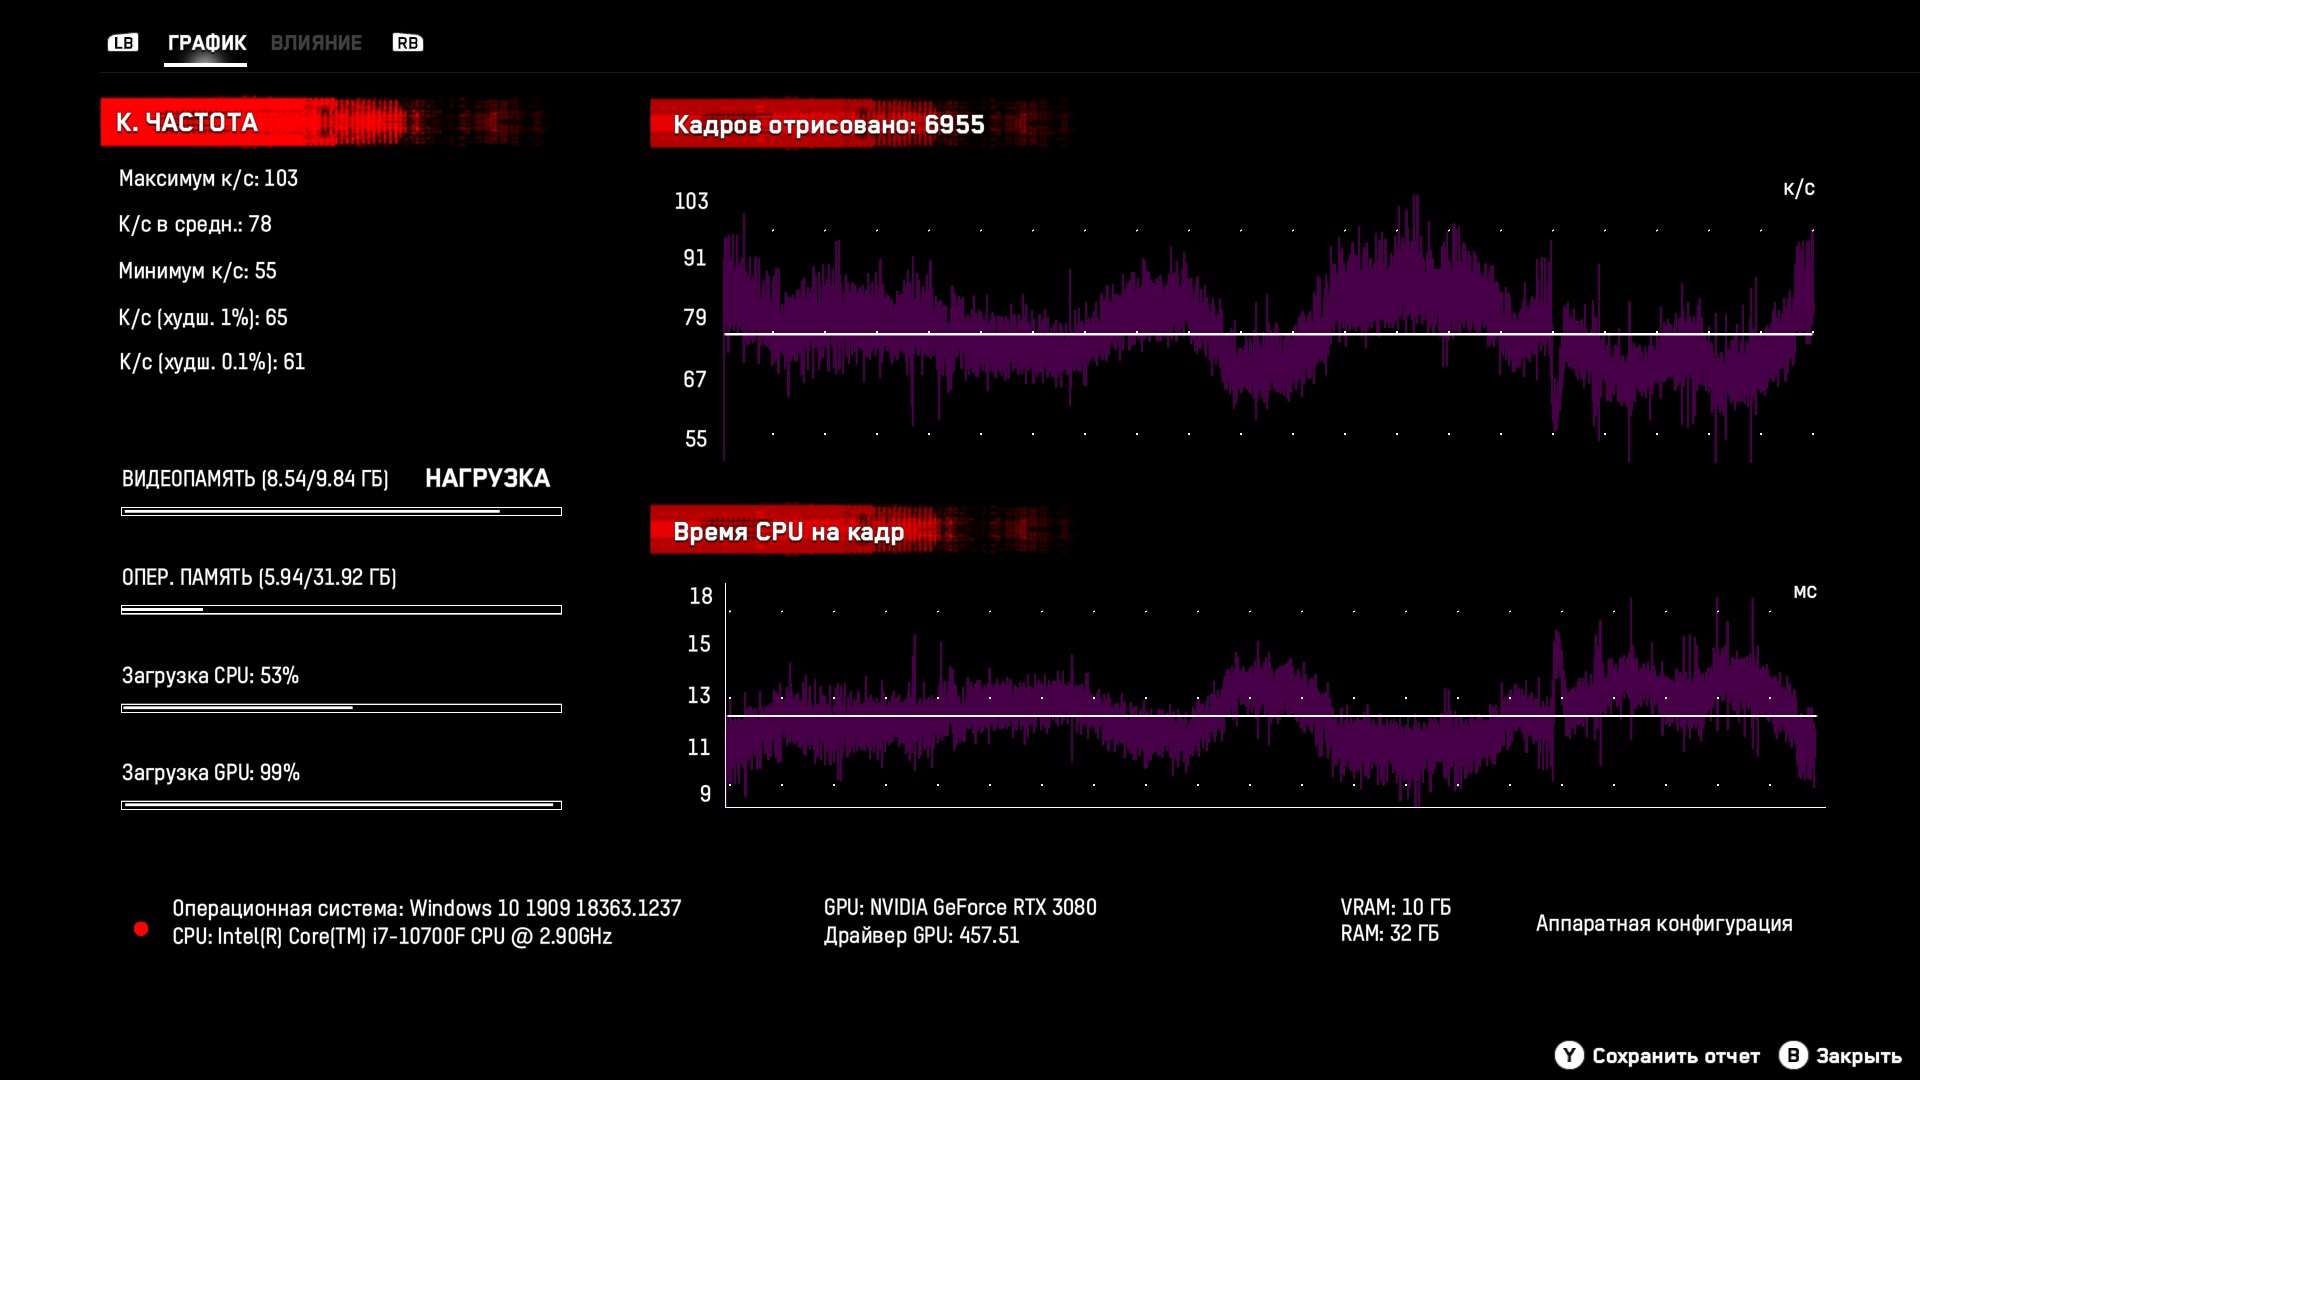Open the ГРАФИК tab
2304x1296 pixels.
click(206, 43)
